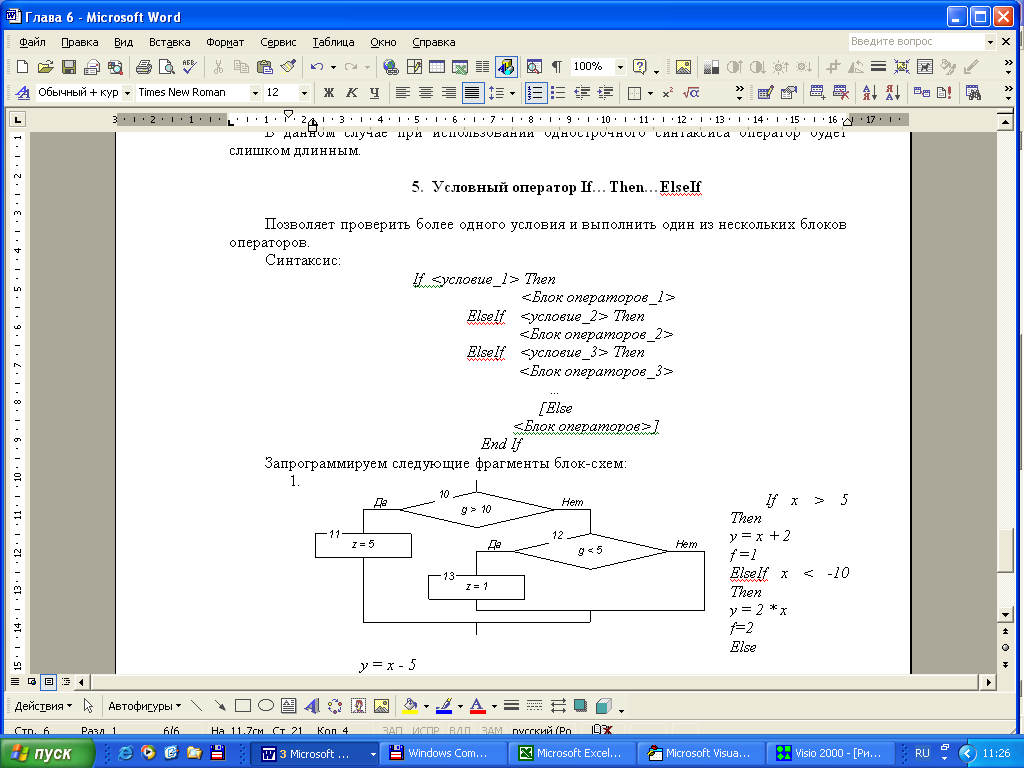Insert a table from the toolbar
The height and width of the screenshot is (768, 1024).
click(437, 67)
